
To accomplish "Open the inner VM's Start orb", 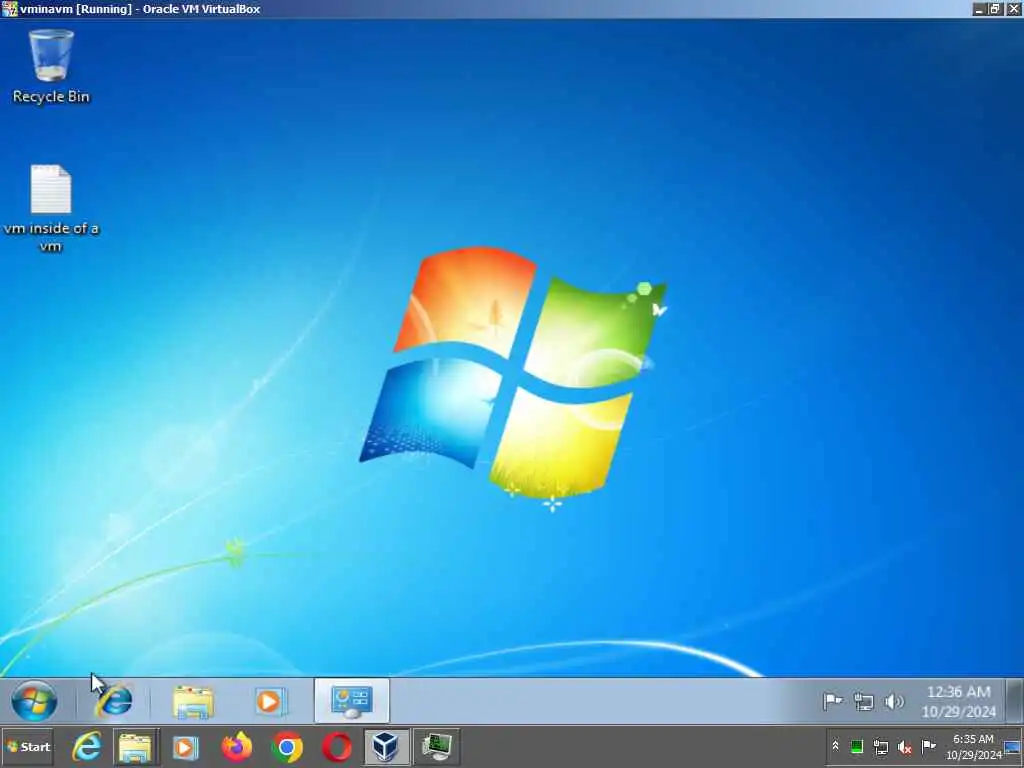I will [34, 701].
